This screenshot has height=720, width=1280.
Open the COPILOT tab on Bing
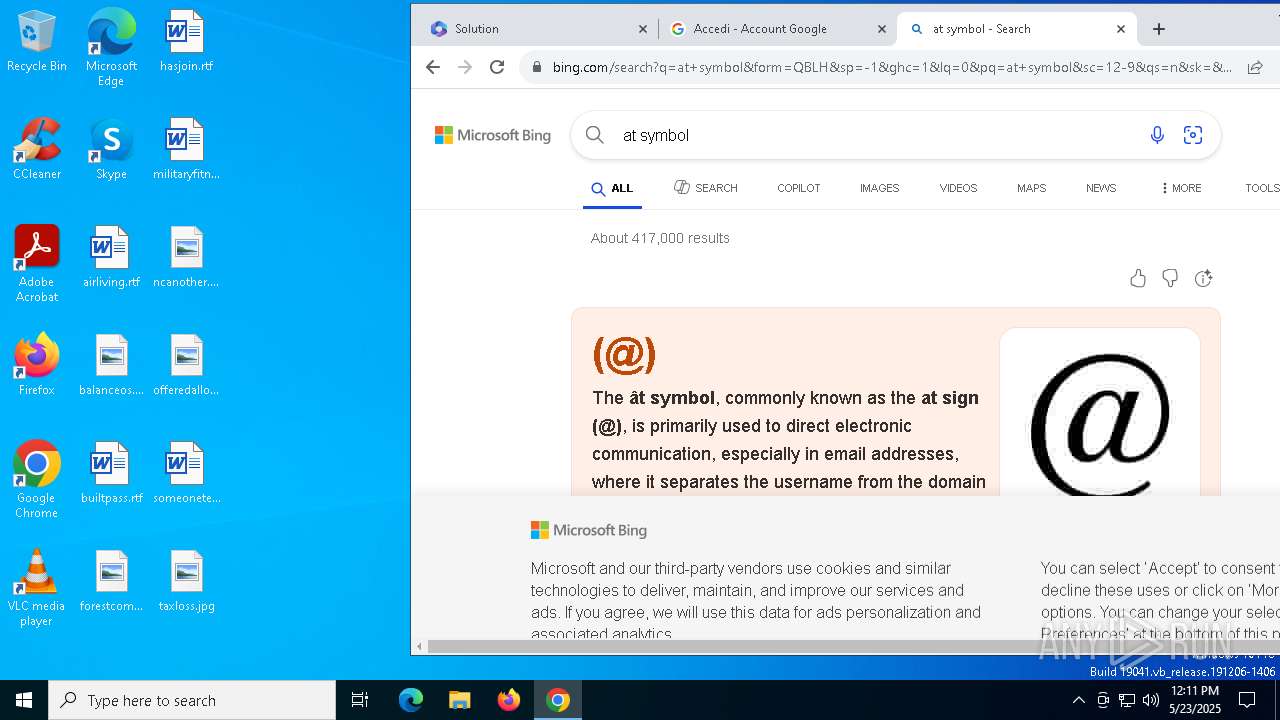(x=798, y=188)
